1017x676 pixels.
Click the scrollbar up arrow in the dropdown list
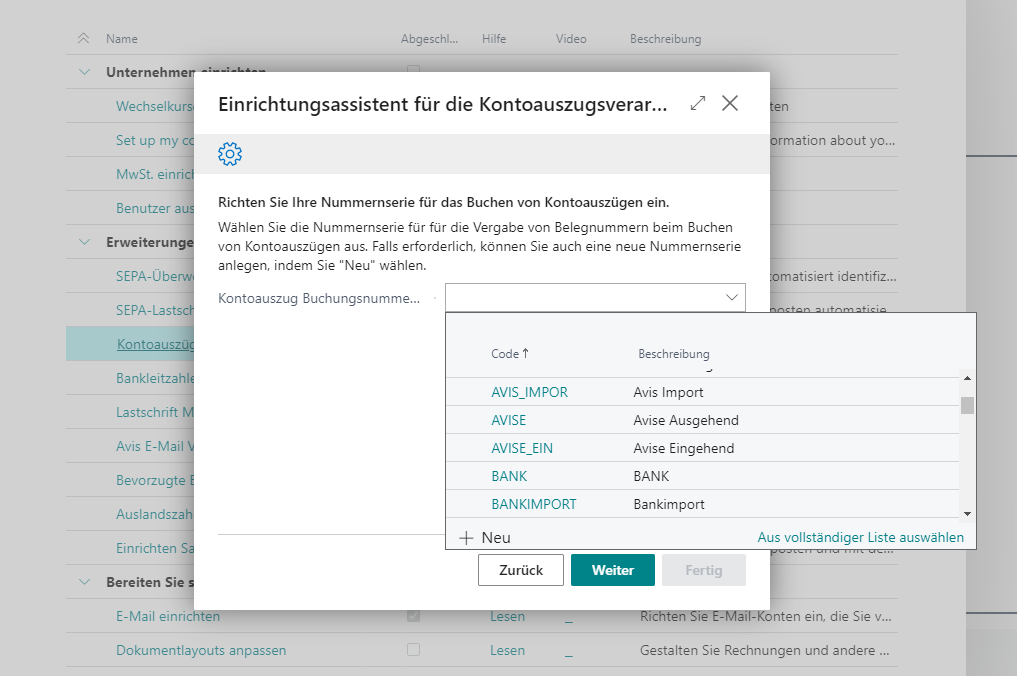click(966, 378)
